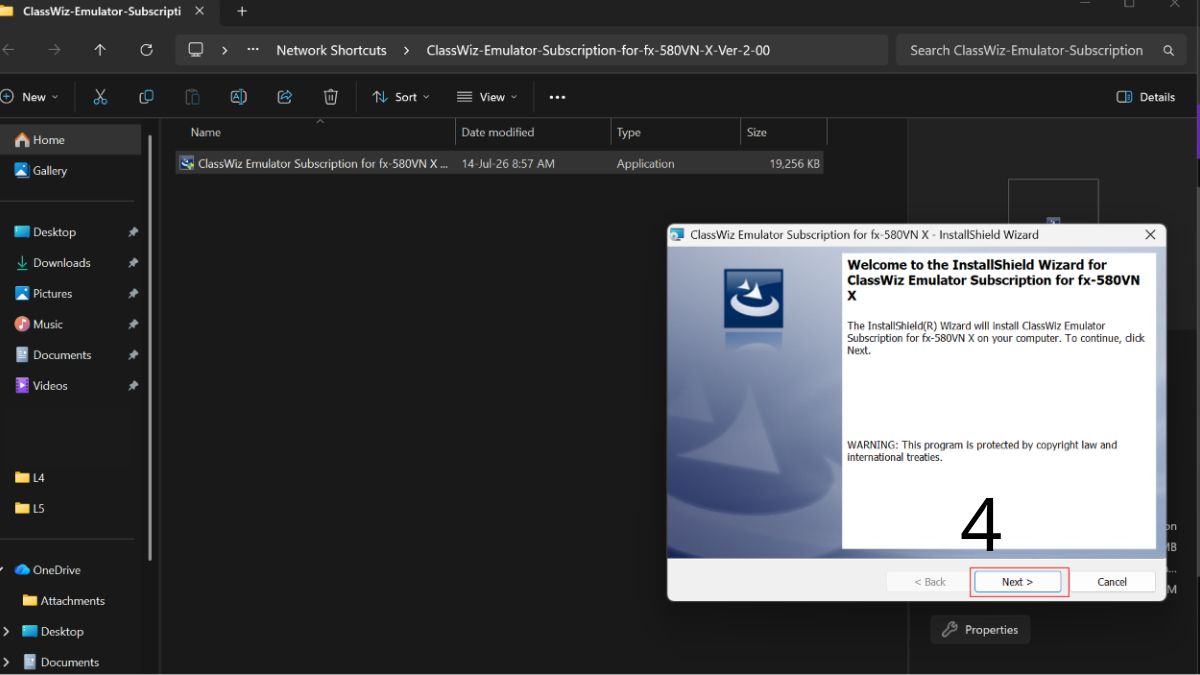
Task: Open the New dropdown menu
Action: [x=30, y=97]
